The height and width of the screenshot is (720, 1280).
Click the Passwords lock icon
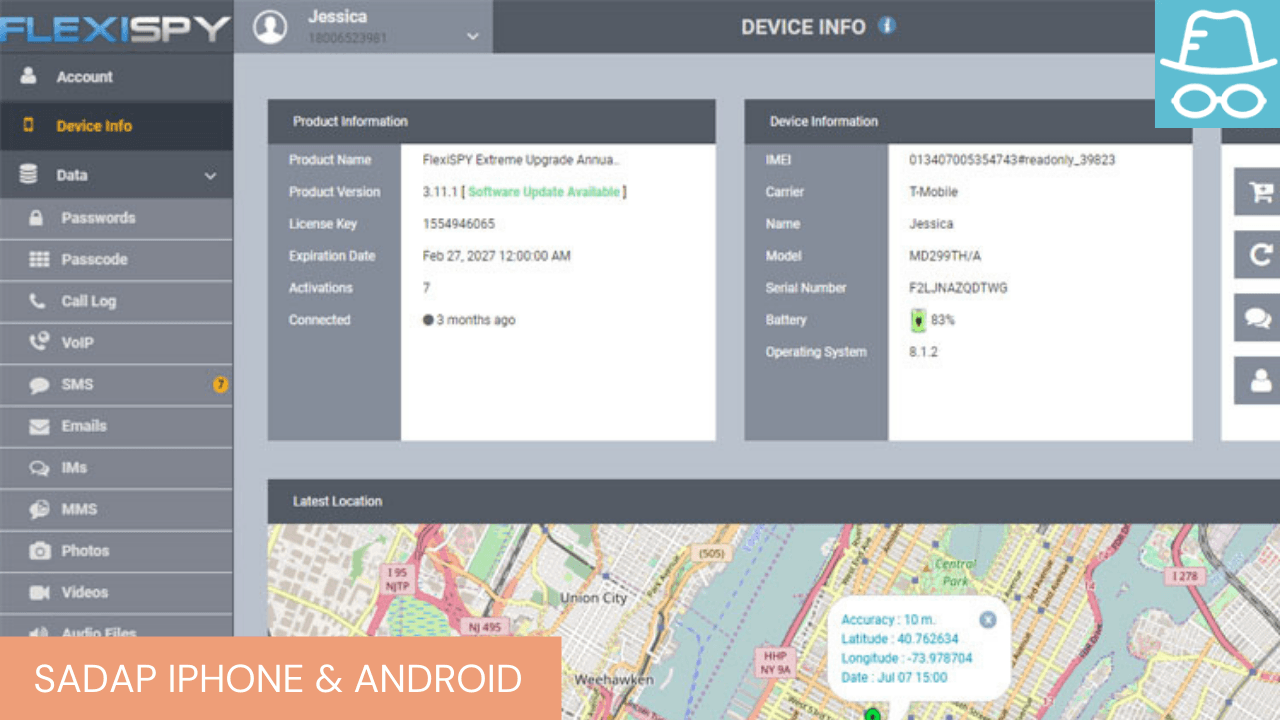coord(37,217)
